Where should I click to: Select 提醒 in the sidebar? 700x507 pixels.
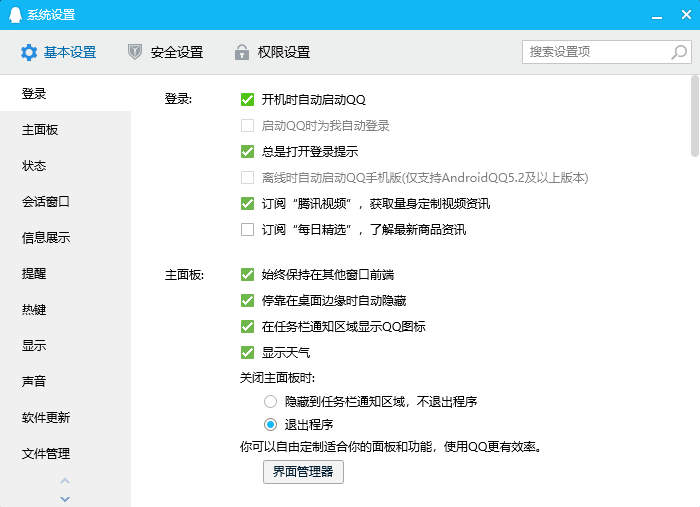(65, 273)
